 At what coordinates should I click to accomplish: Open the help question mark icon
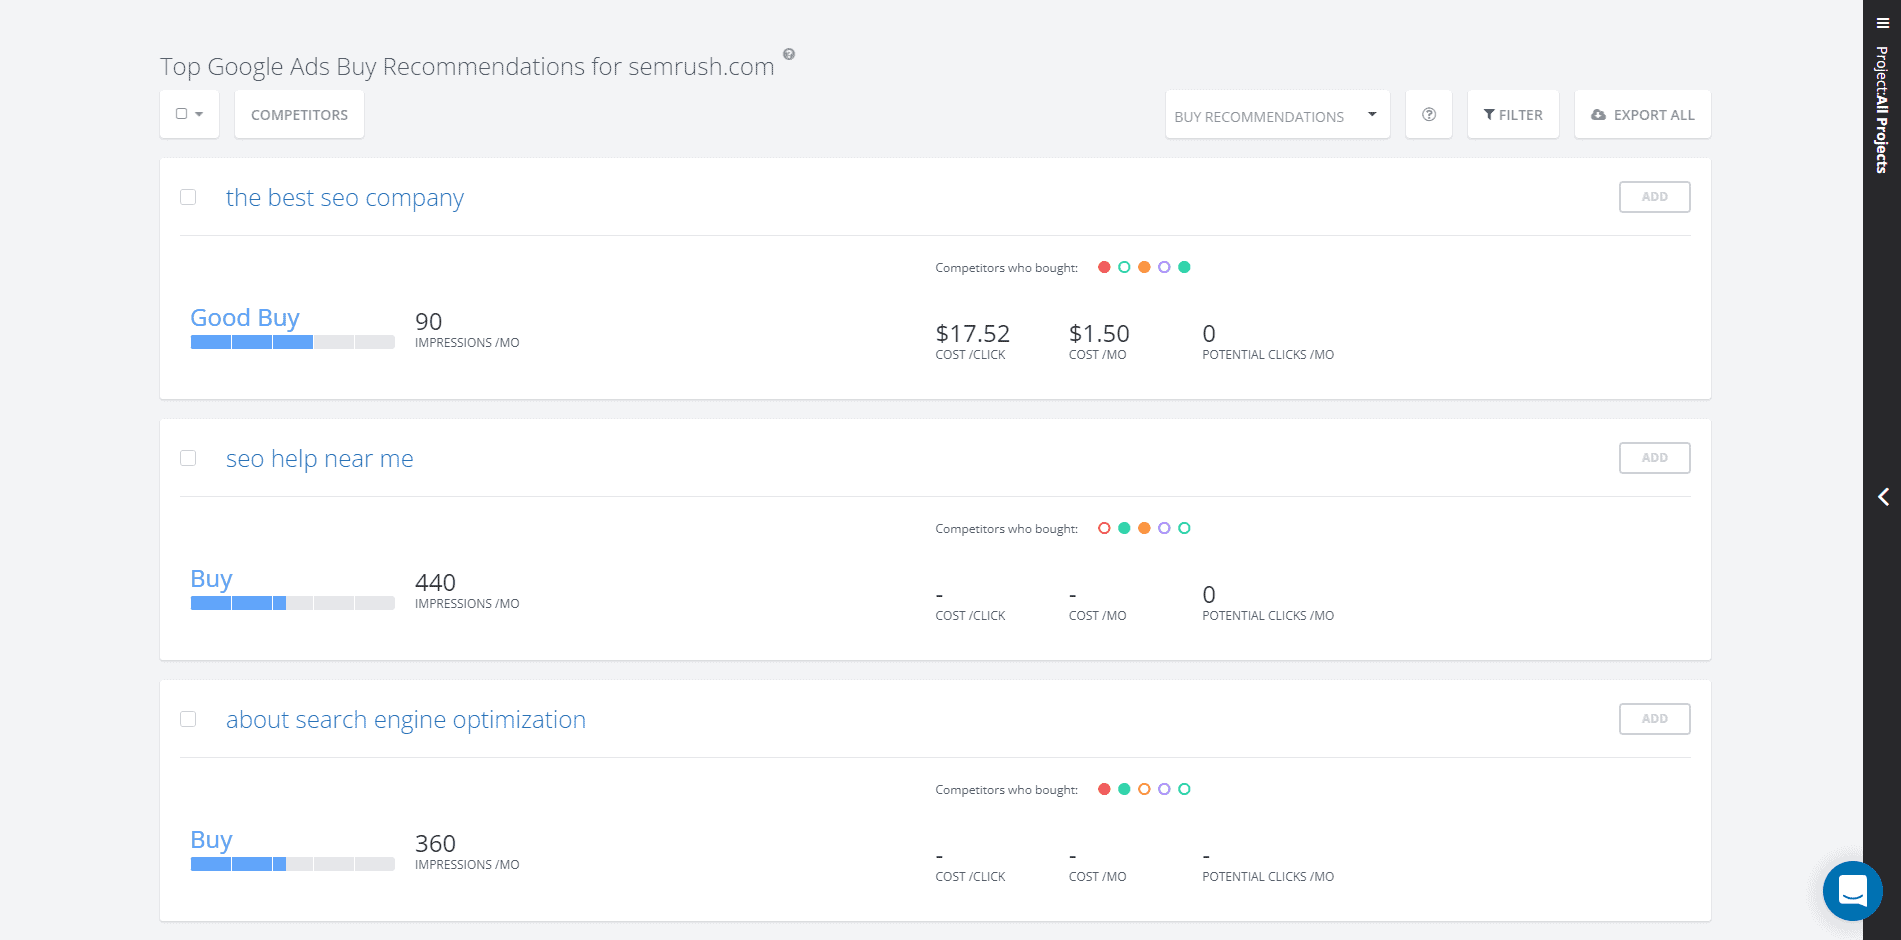click(1428, 114)
